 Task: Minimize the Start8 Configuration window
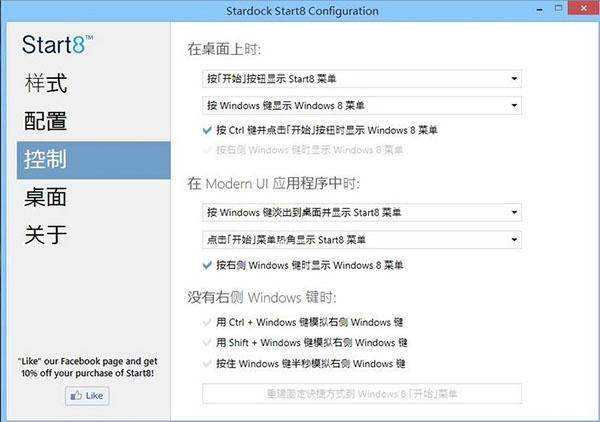(x=540, y=9)
